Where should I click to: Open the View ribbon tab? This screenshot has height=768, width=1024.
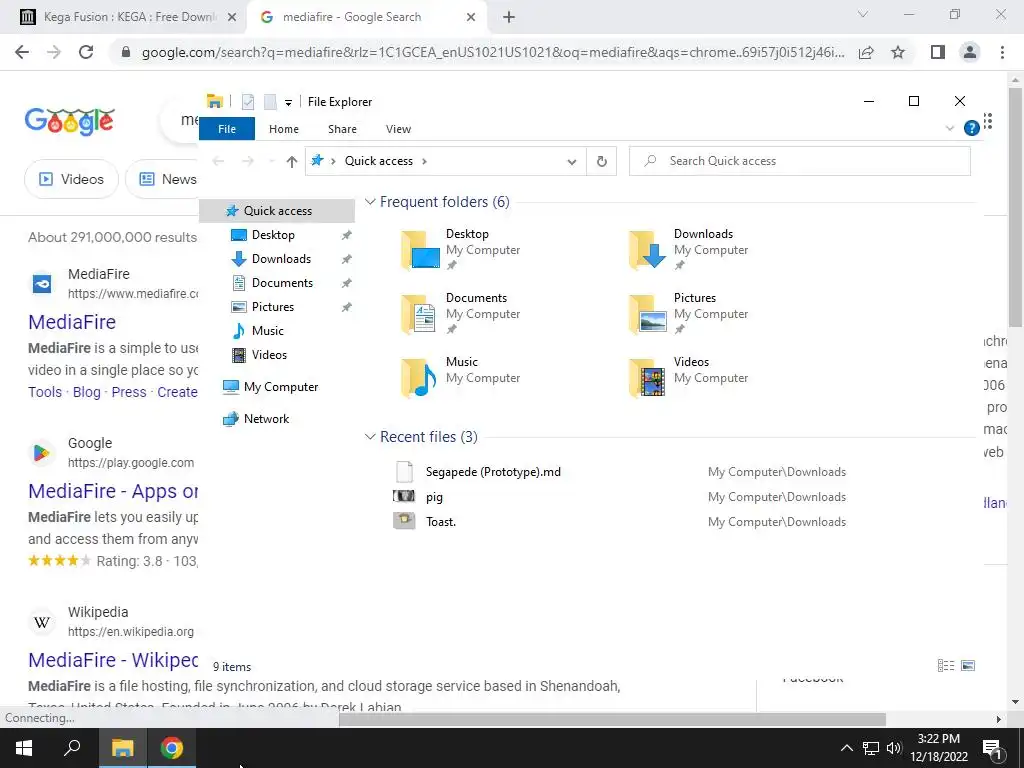(398, 129)
